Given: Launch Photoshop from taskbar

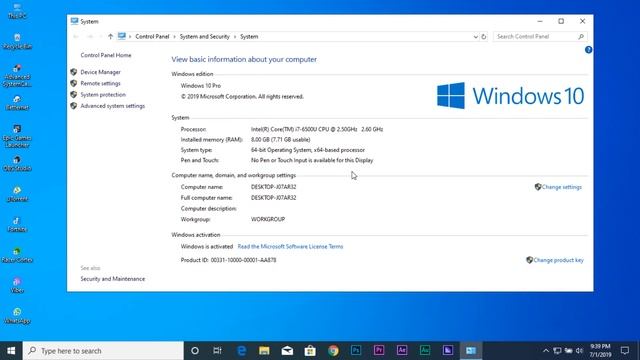Looking at the screenshot, I should point(356,351).
